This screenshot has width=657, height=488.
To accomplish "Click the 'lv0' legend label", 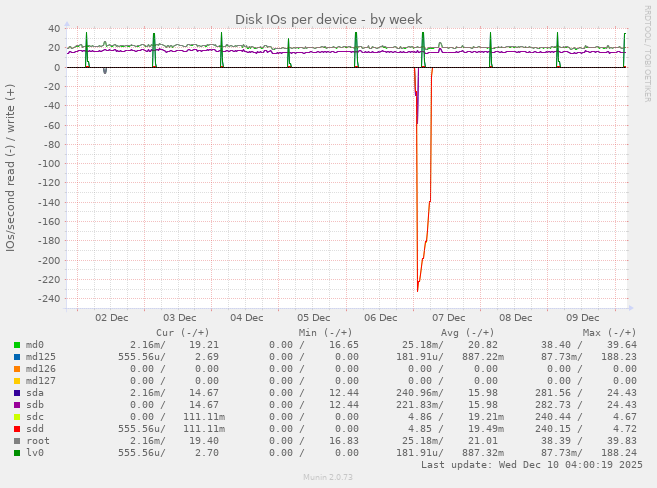I will coord(35,453).
